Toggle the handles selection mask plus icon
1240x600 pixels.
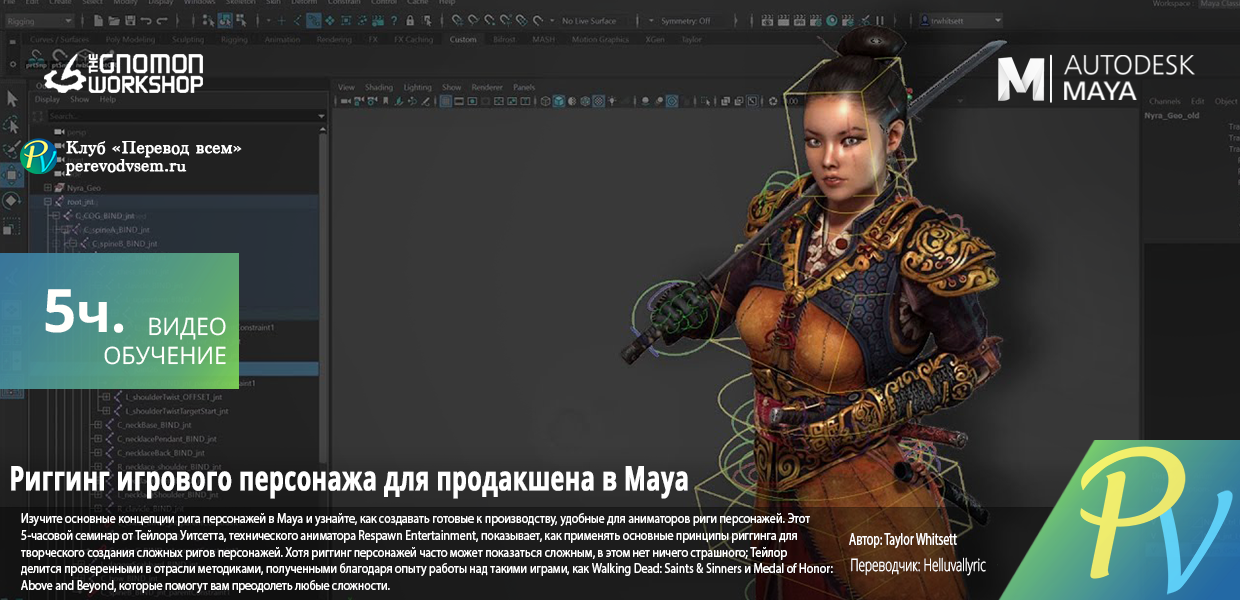(x=281, y=21)
